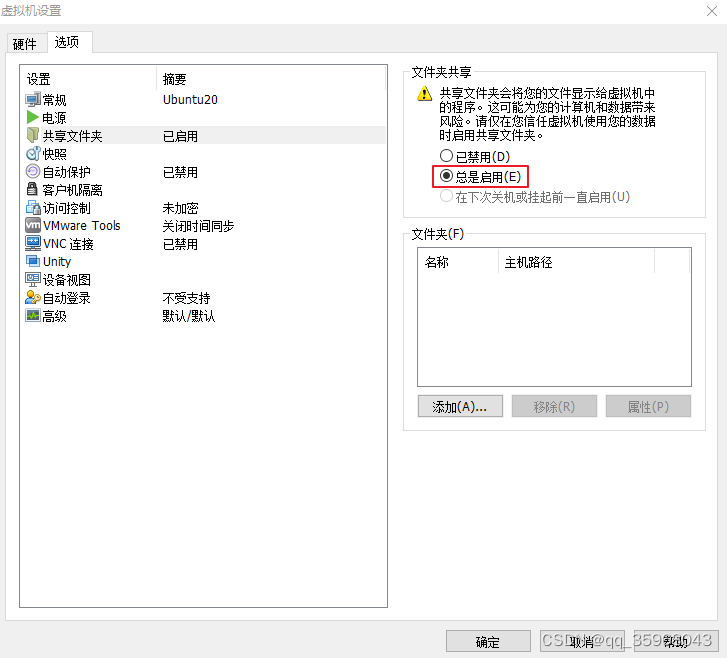Switch to the 选项 options tab

(x=68, y=42)
